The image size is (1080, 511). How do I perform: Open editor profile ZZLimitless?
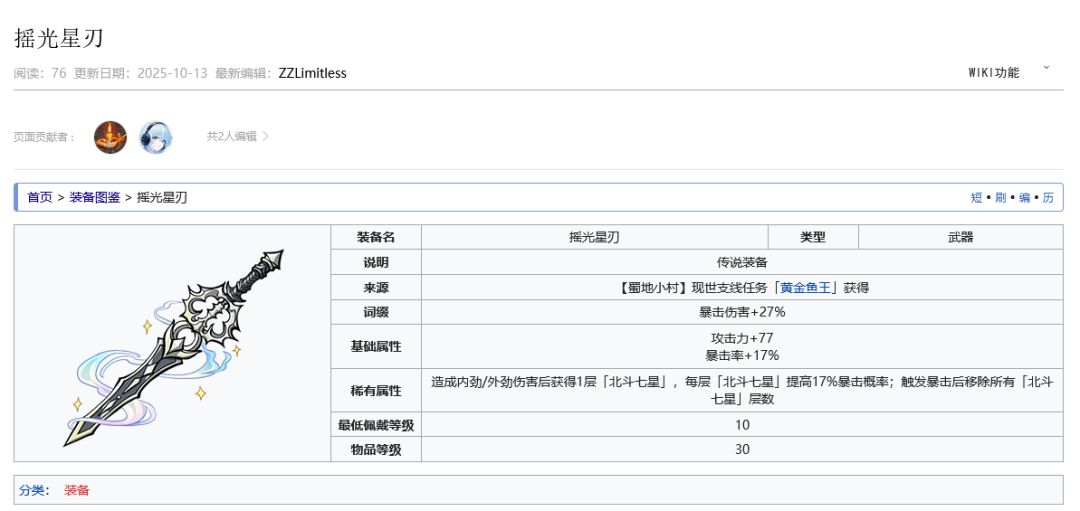point(312,73)
